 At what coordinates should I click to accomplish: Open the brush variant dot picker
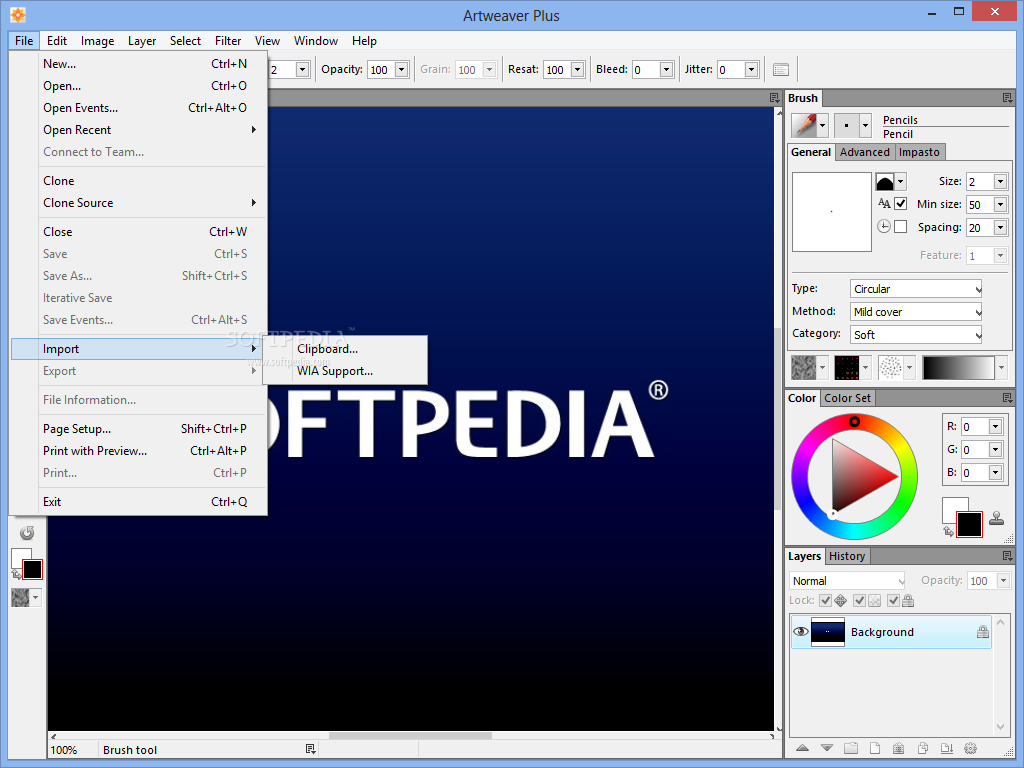coord(852,125)
